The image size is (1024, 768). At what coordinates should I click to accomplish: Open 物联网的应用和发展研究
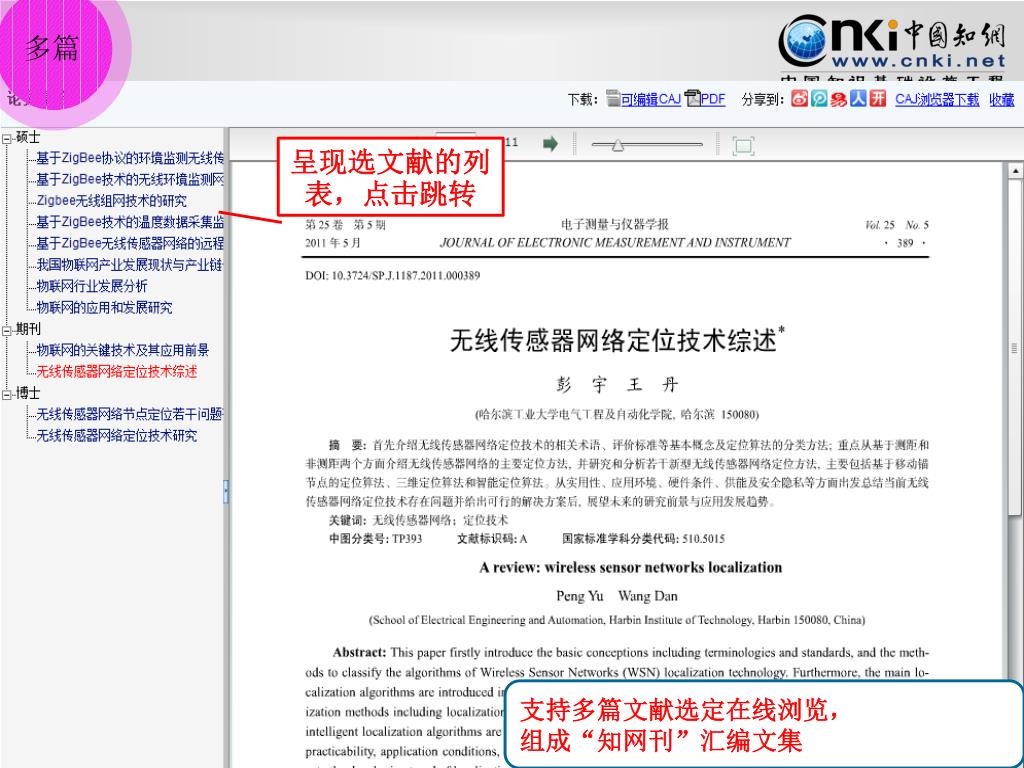pos(104,308)
